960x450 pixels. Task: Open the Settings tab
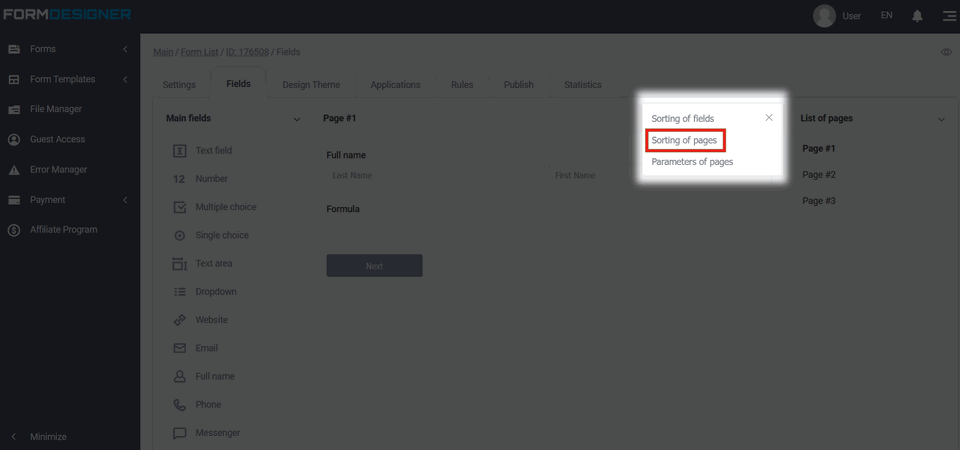pos(179,85)
